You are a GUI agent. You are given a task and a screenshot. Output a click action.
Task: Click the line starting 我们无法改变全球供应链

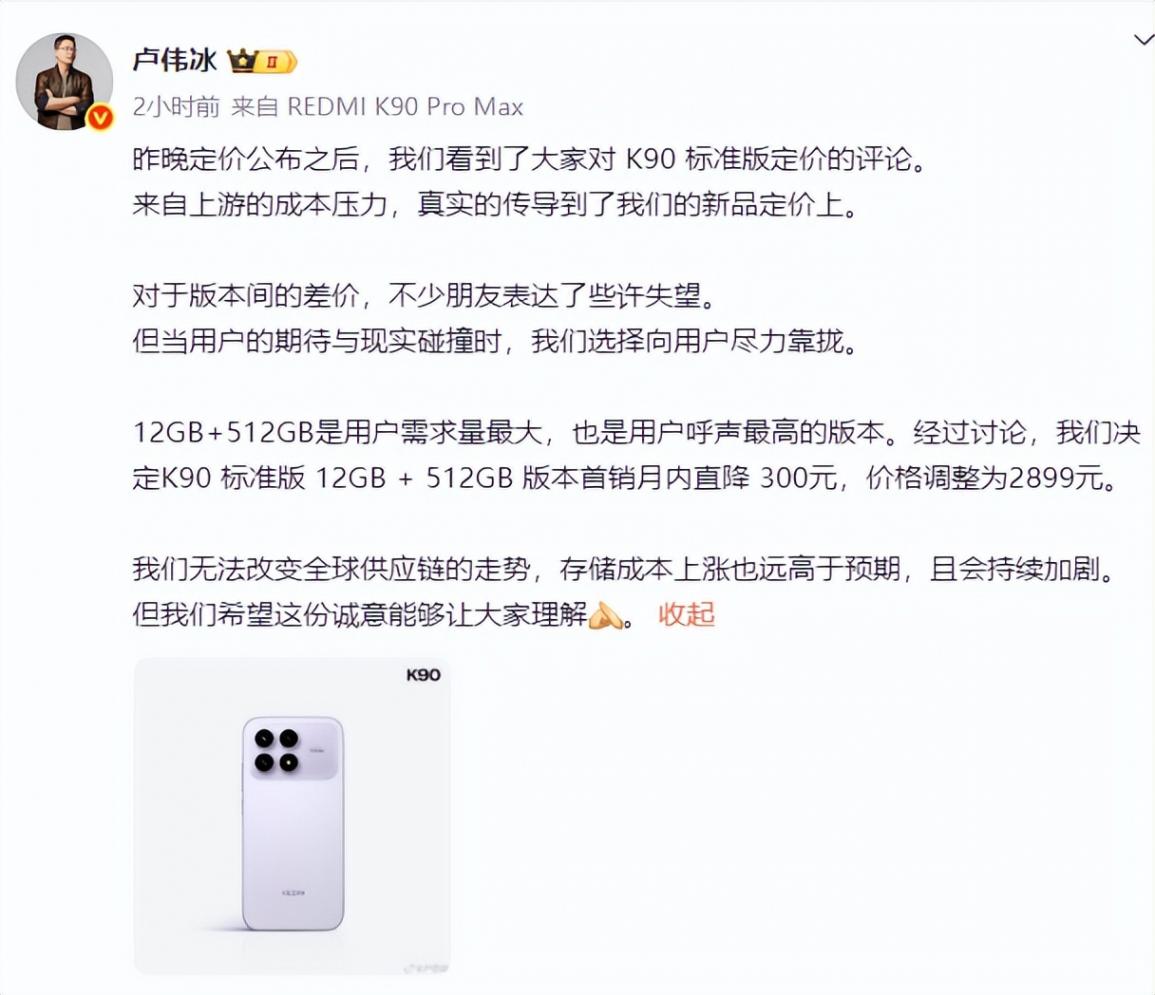click(624, 569)
